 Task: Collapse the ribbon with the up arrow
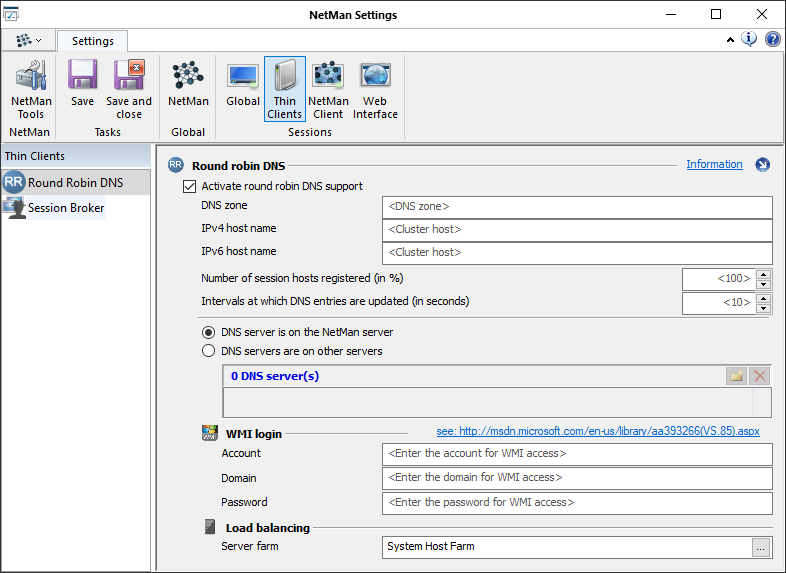tap(730, 40)
